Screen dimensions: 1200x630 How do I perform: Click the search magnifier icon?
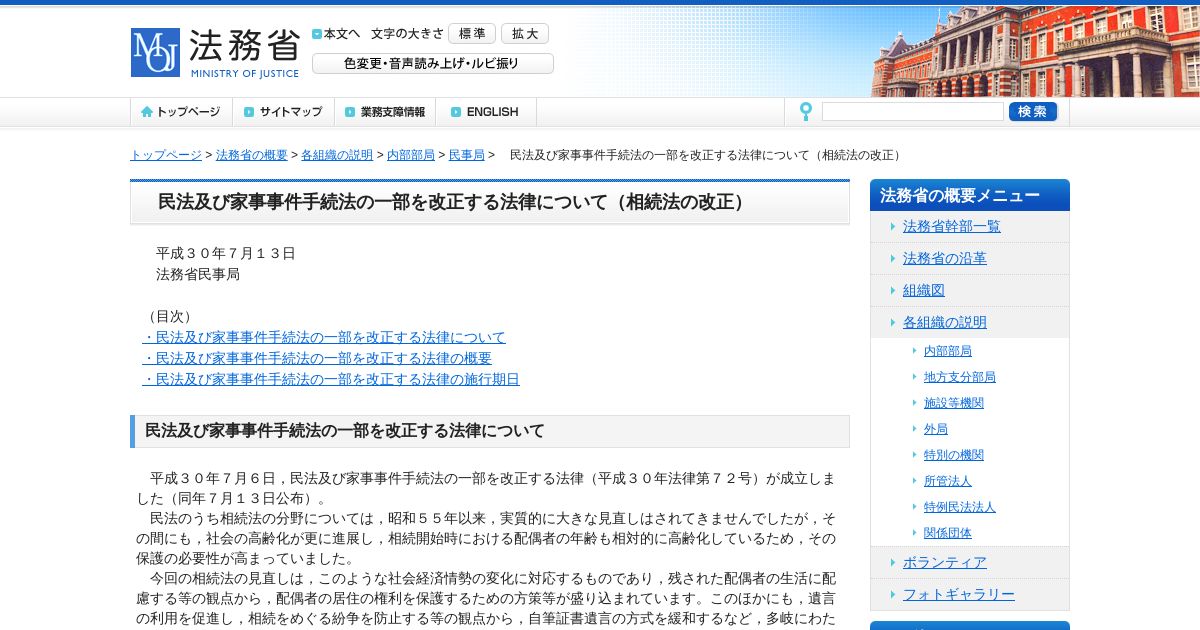[x=805, y=112]
